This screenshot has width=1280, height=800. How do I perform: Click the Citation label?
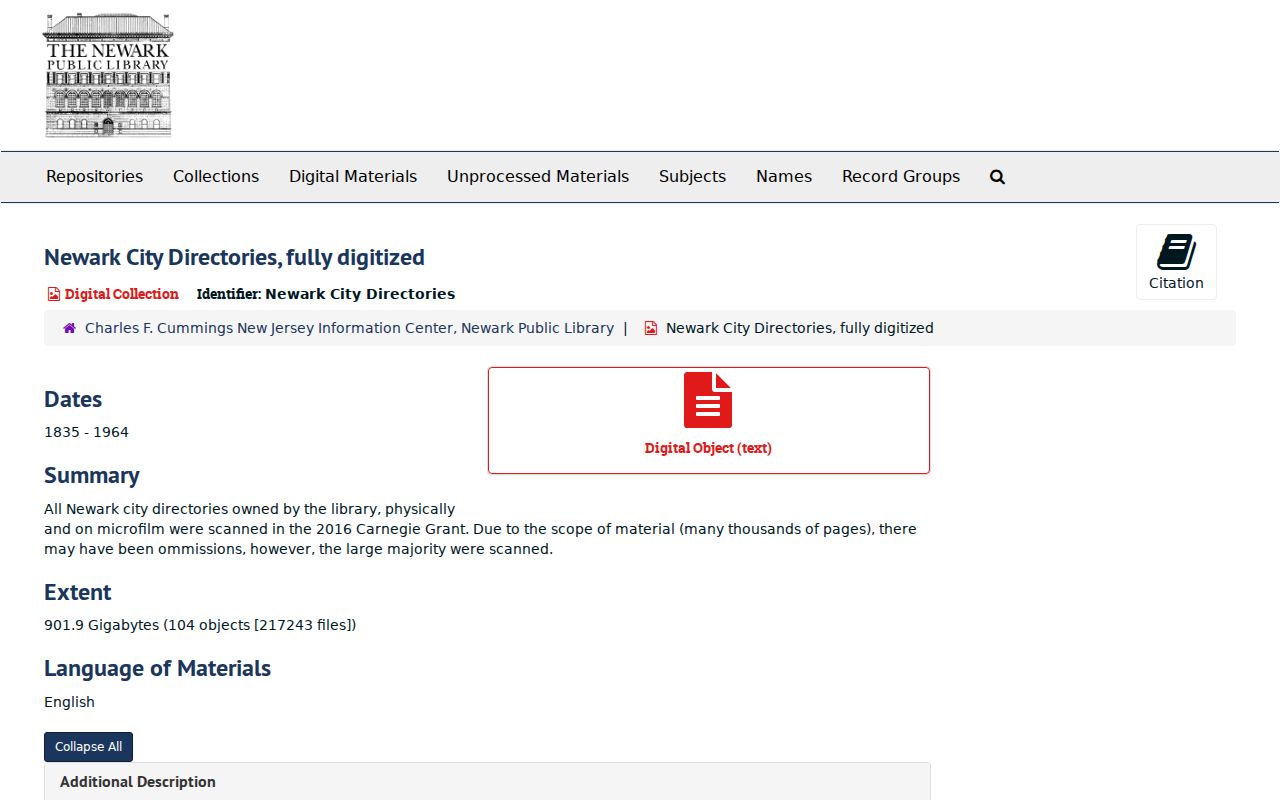coord(1176,283)
